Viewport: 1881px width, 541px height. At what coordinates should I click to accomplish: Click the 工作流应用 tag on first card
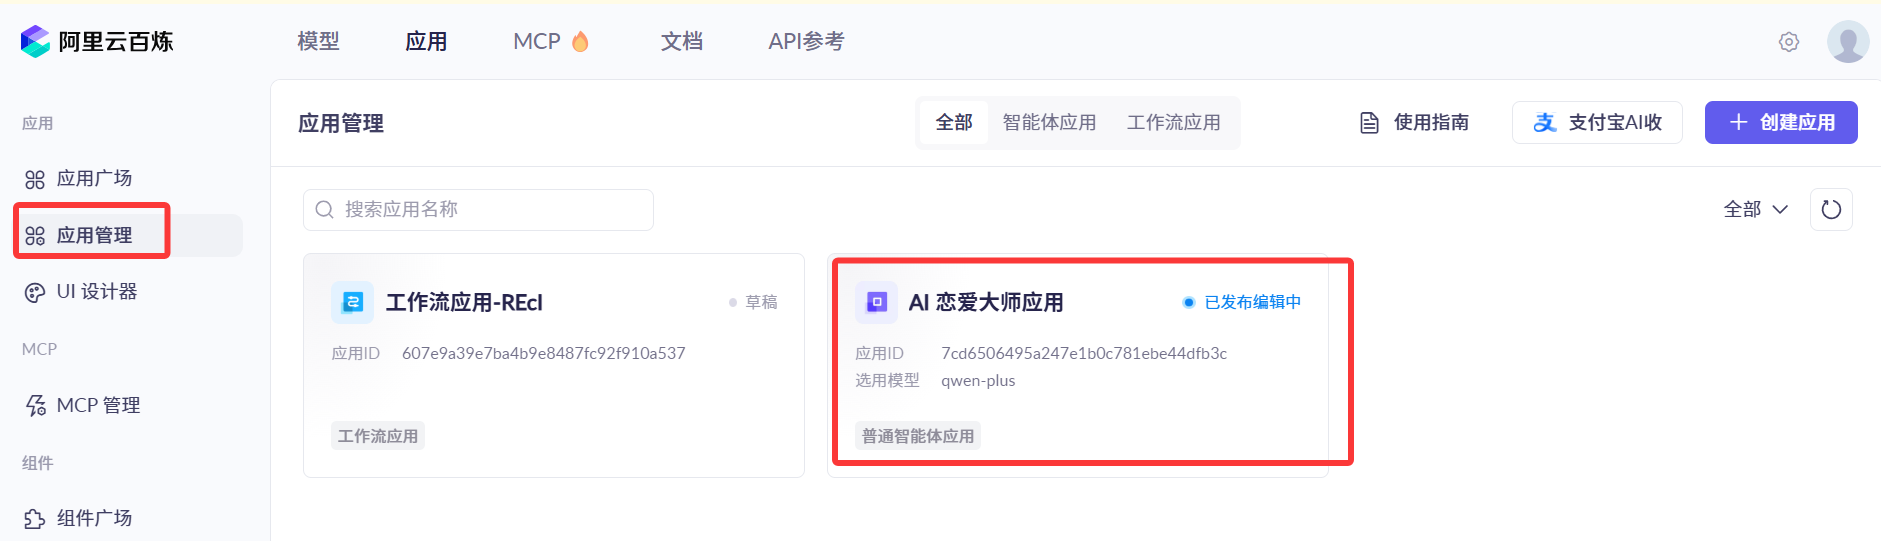point(378,436)
